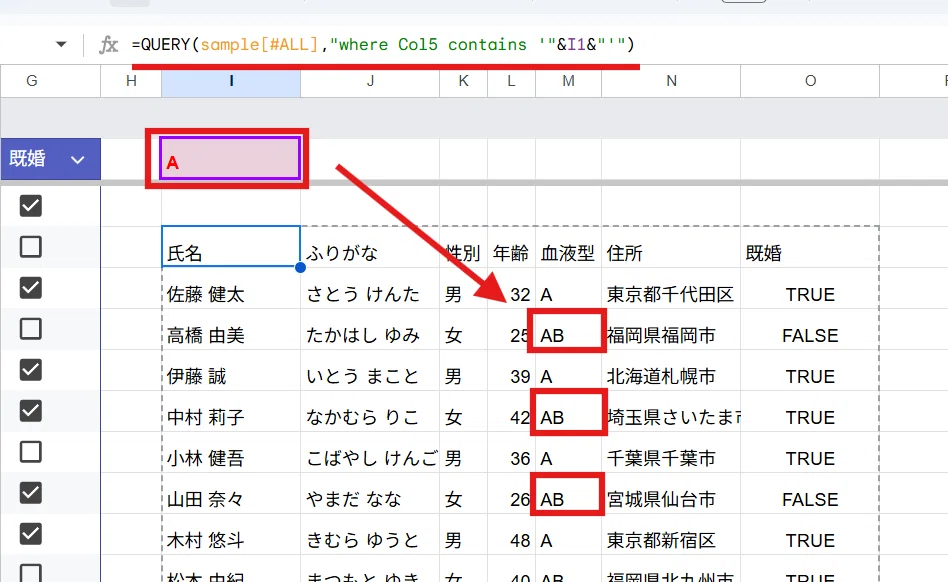Toggle the eighth checkbox under 既婚
948x582 pixels.
tap(31, 493)
